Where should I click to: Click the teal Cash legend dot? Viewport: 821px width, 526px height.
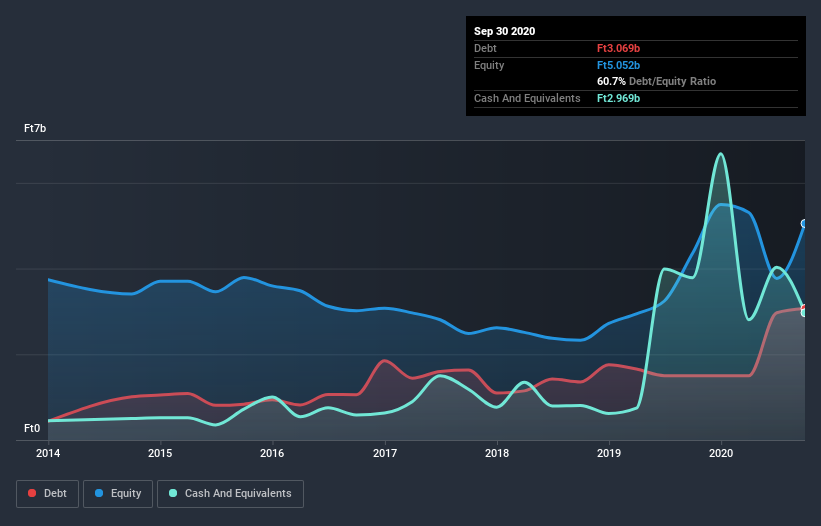pyautogui.click(x=173, y=493)
